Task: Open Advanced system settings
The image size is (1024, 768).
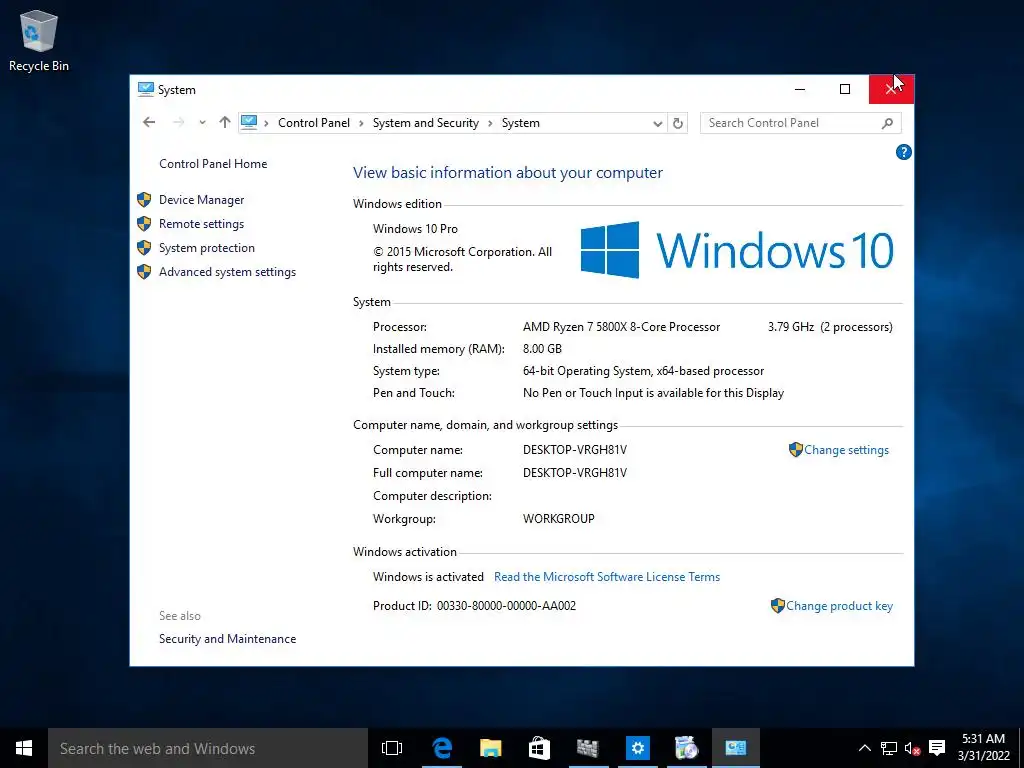Action: coord(227,272)
